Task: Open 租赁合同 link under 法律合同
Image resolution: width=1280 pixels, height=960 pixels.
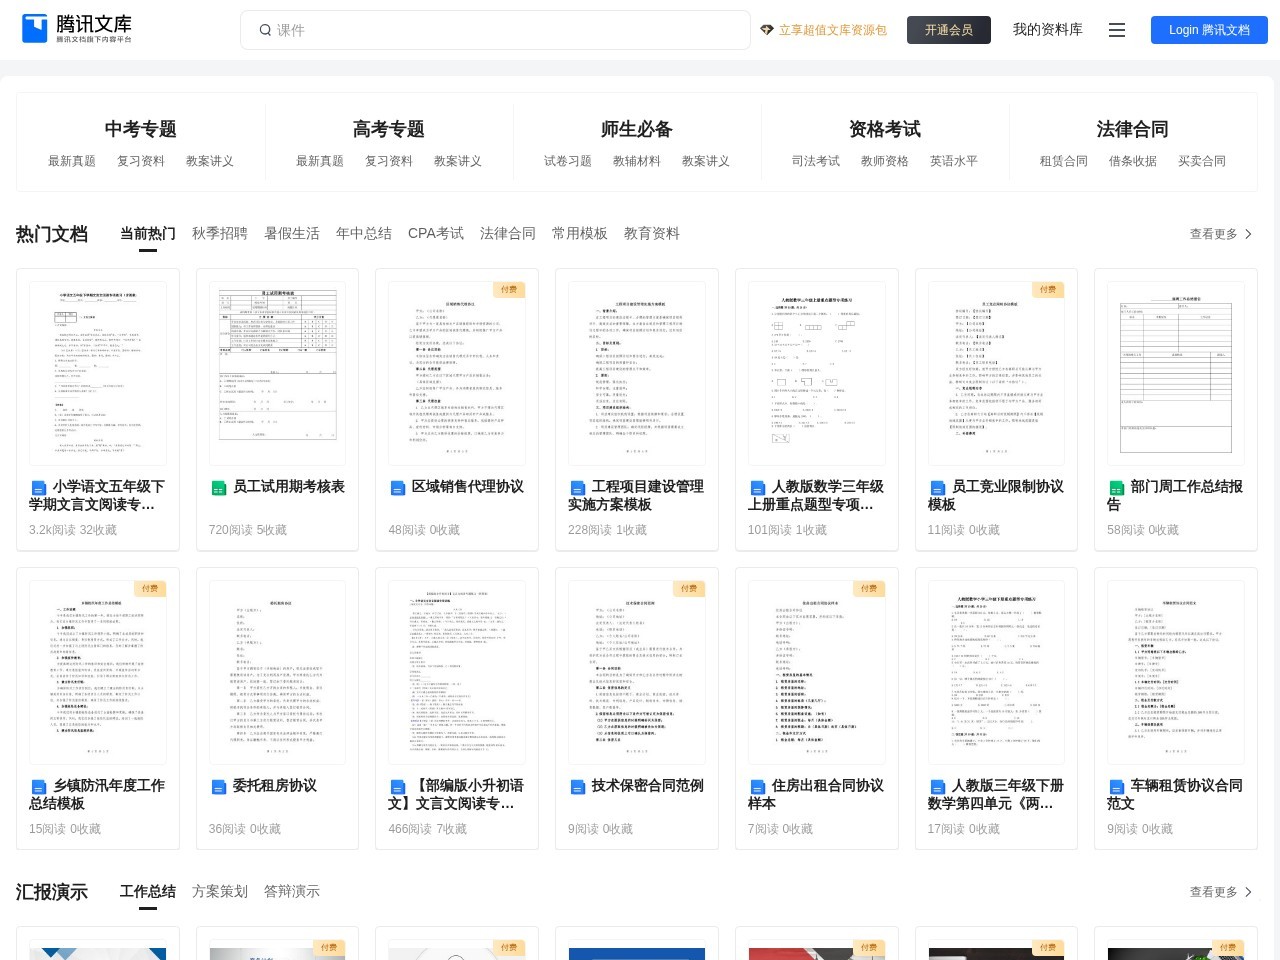Action: (x=1064, y=161)
